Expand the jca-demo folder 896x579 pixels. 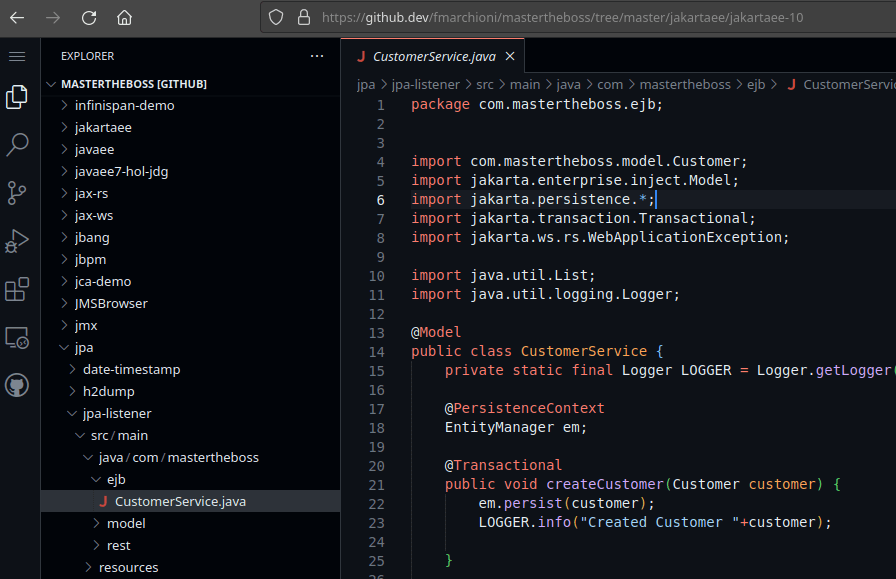click(191, 282)
